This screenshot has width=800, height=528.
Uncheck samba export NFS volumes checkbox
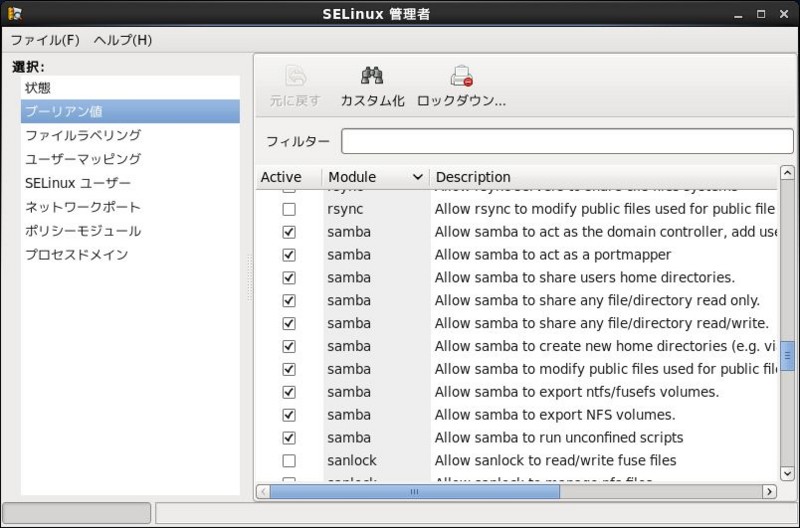tap(289, 415)
